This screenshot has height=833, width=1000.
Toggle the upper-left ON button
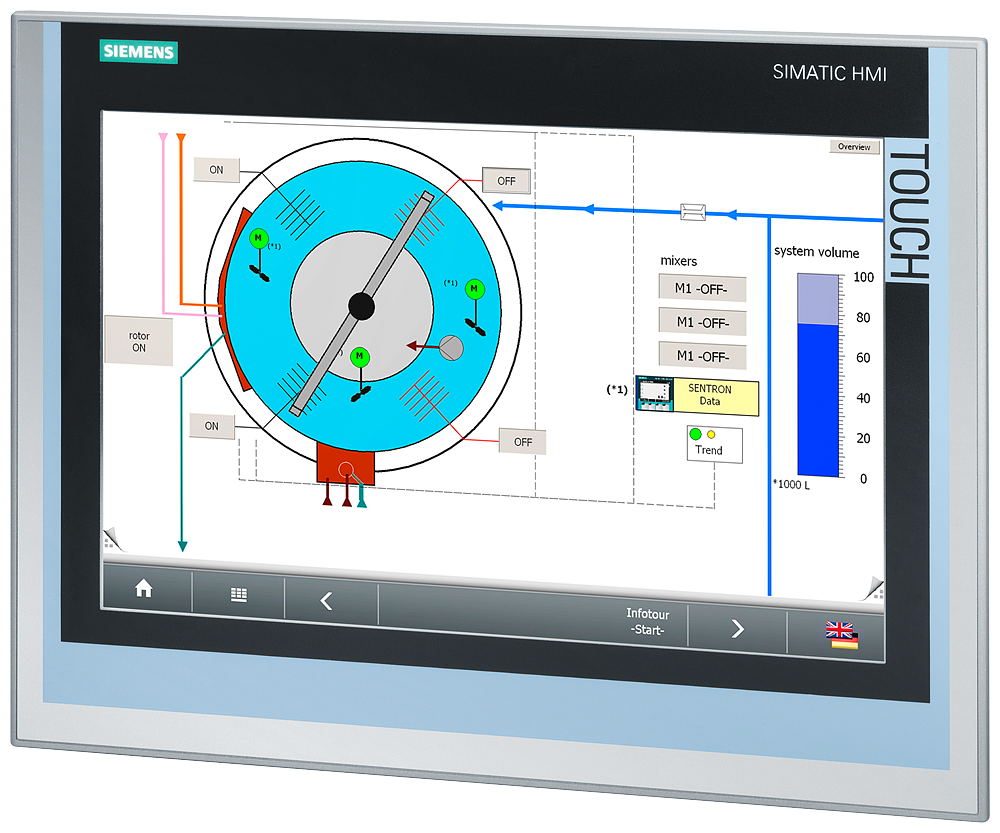(216, 170)
